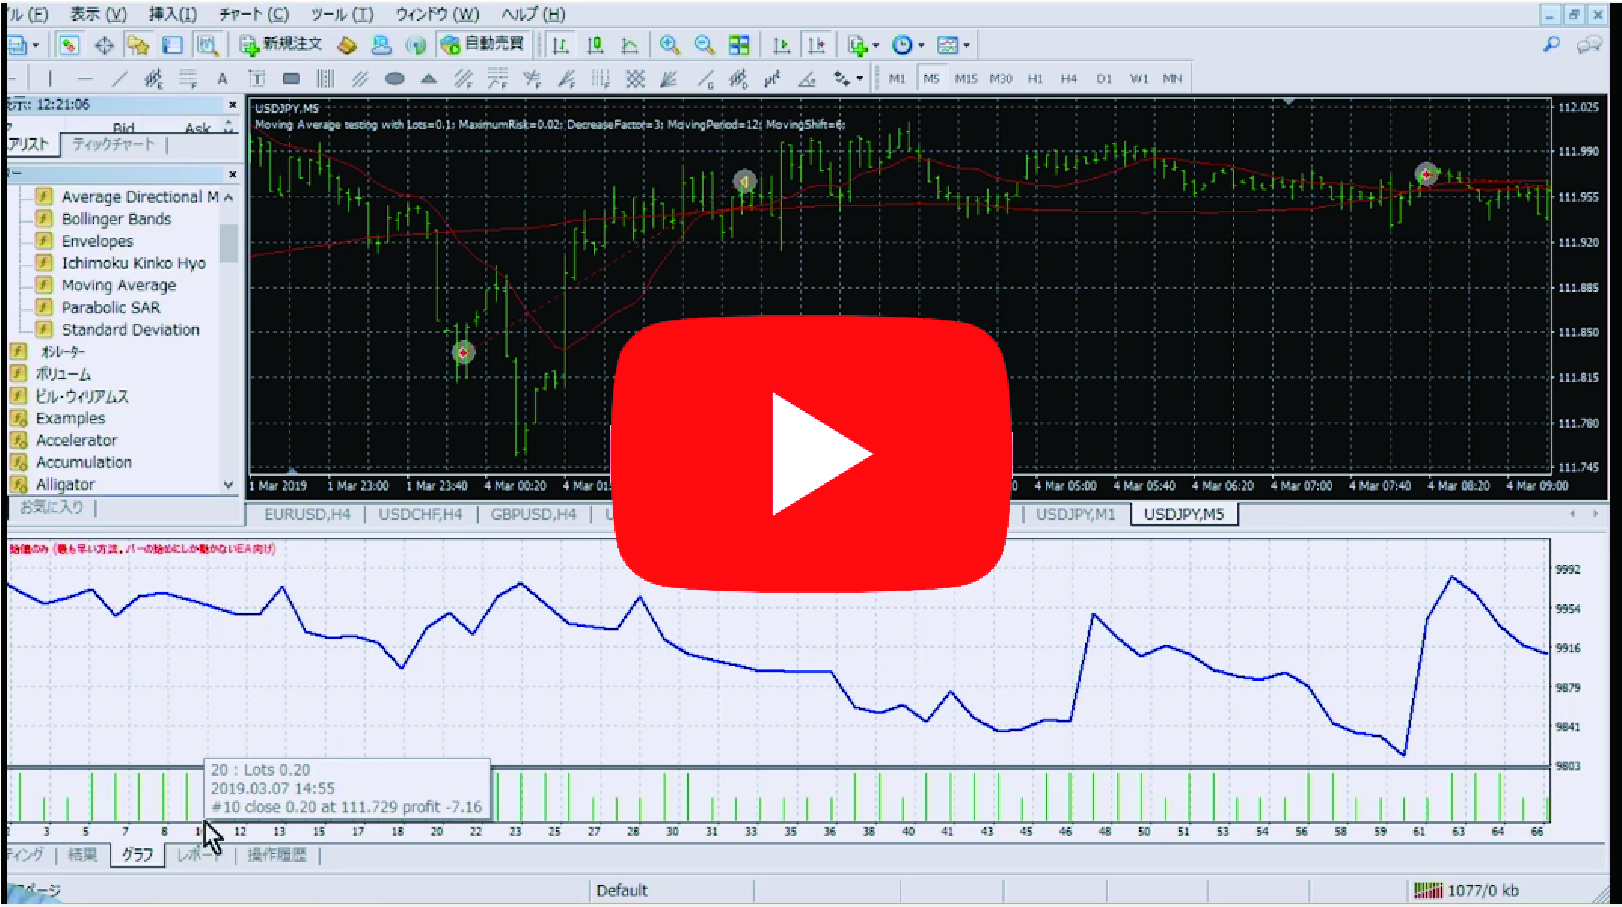Screen dimensions: 1622x907
Task: Switch to the EURUSD,H4 chart tab
Action: click(x=307, y=514)
